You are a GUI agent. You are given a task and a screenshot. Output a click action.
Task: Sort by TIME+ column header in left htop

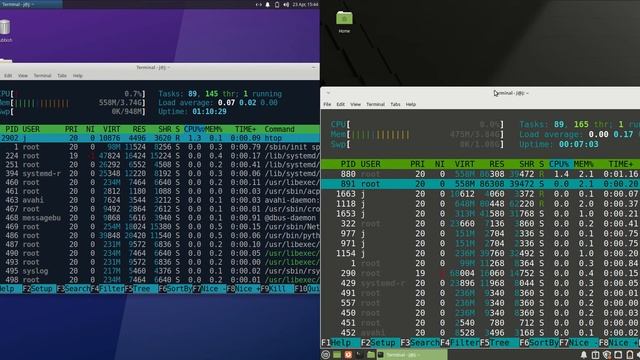click(245, 129)
